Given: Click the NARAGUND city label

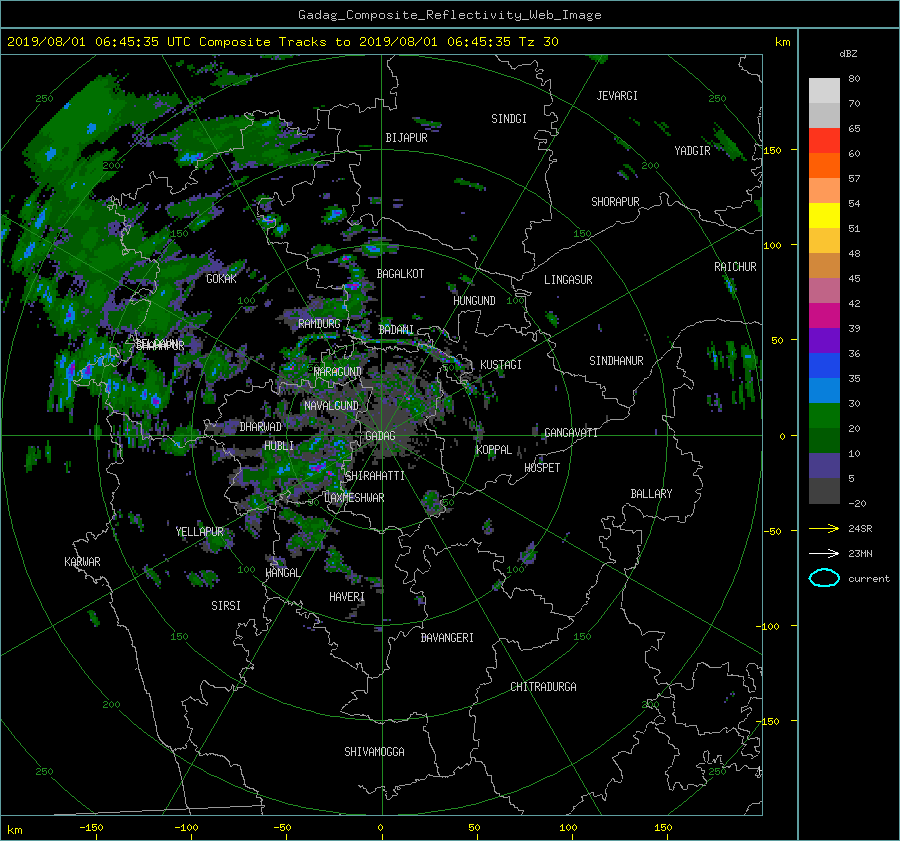Looking at the screenshot, I should pos(338,372).
